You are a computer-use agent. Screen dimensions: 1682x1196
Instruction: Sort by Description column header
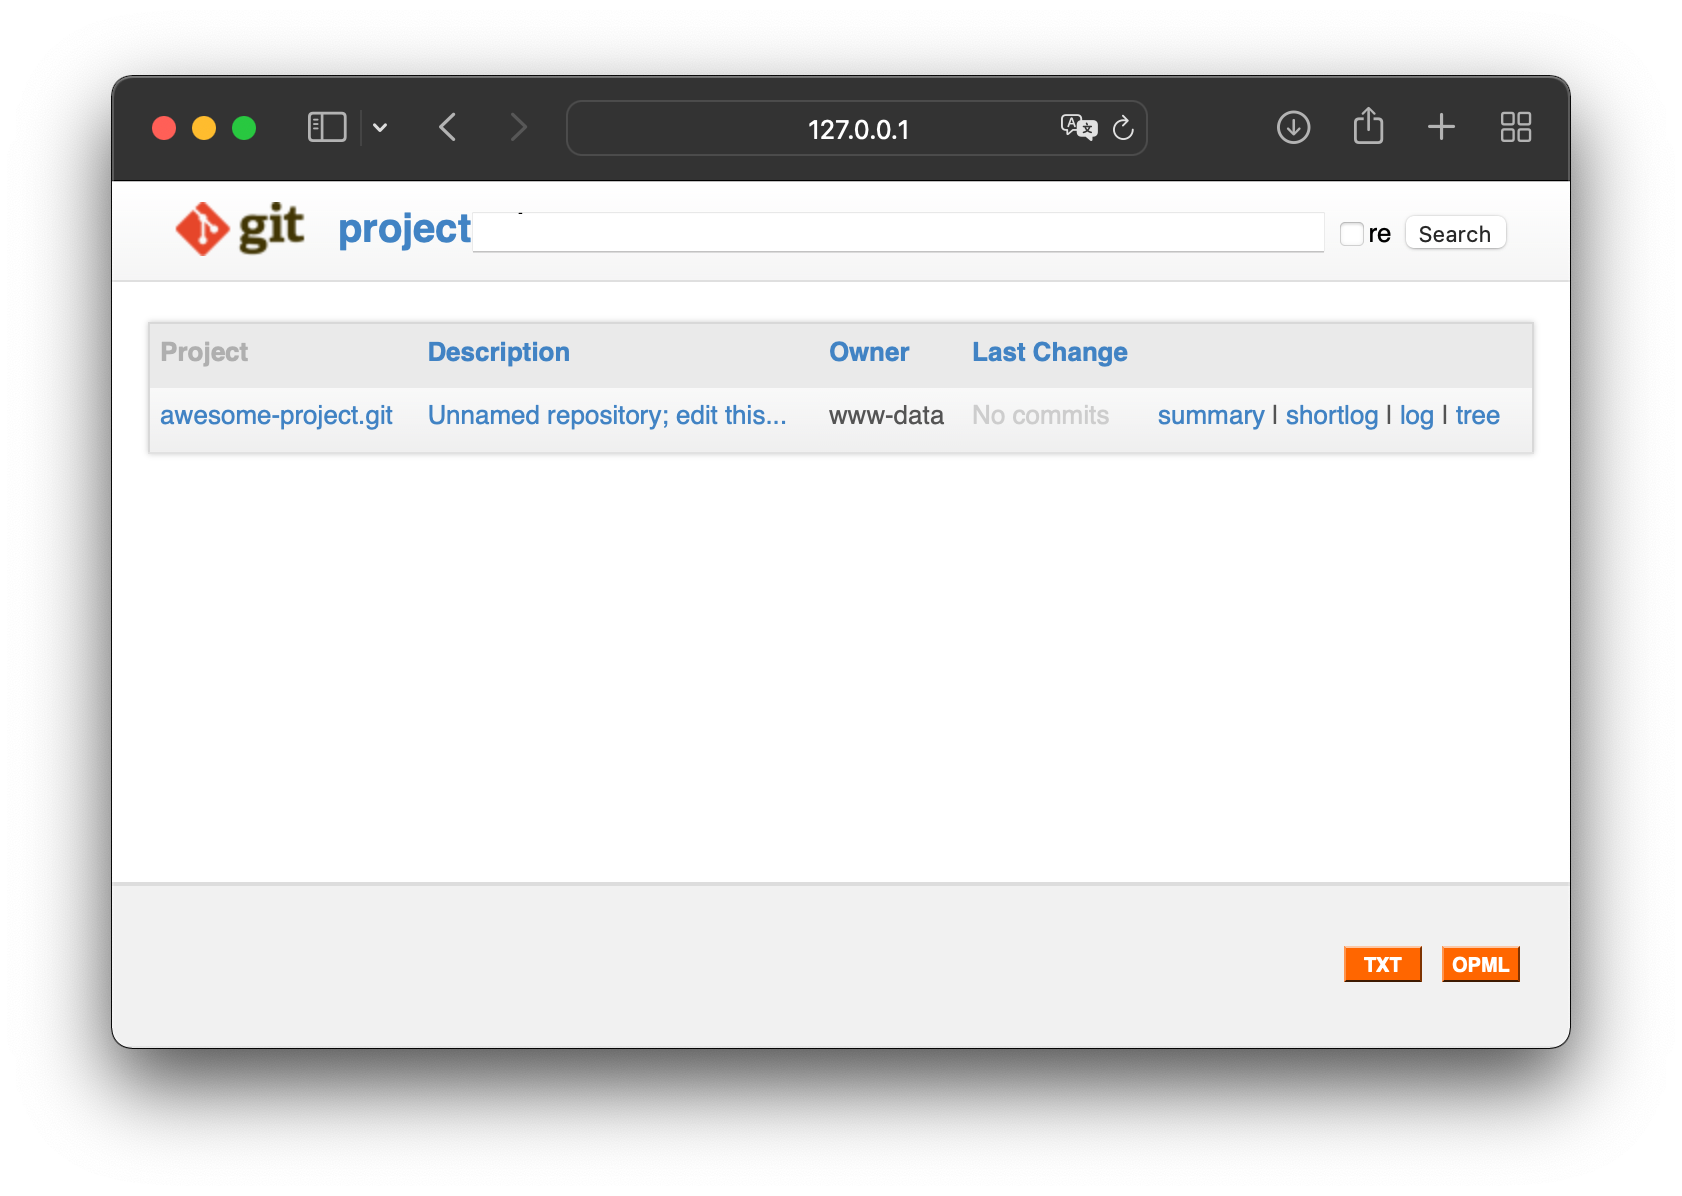[499, 352]
